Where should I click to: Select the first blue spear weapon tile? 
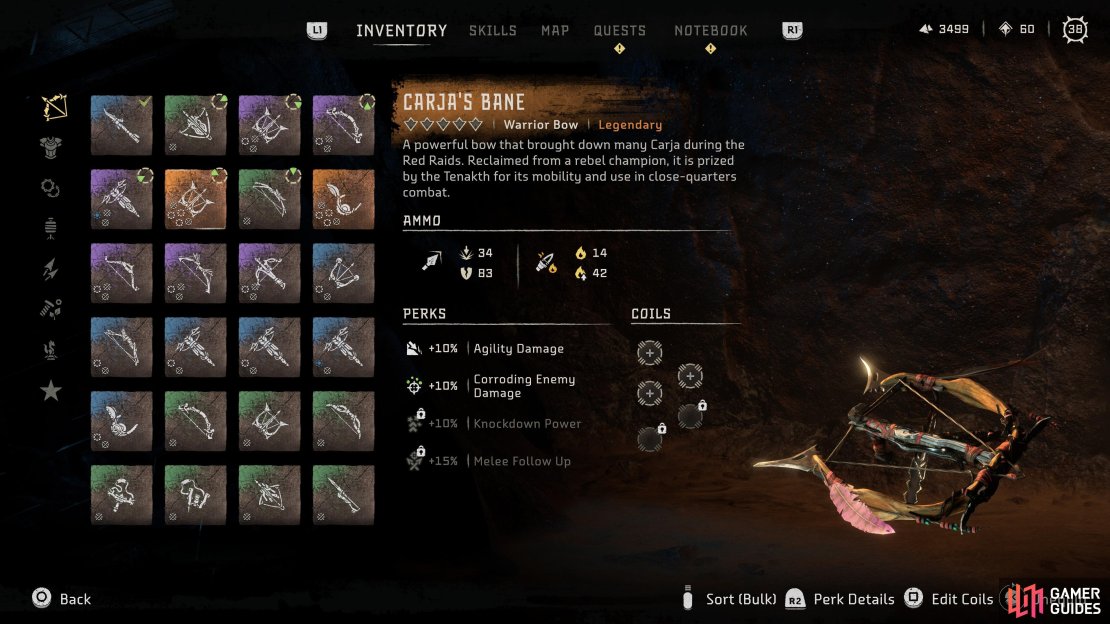click(121, 125)
